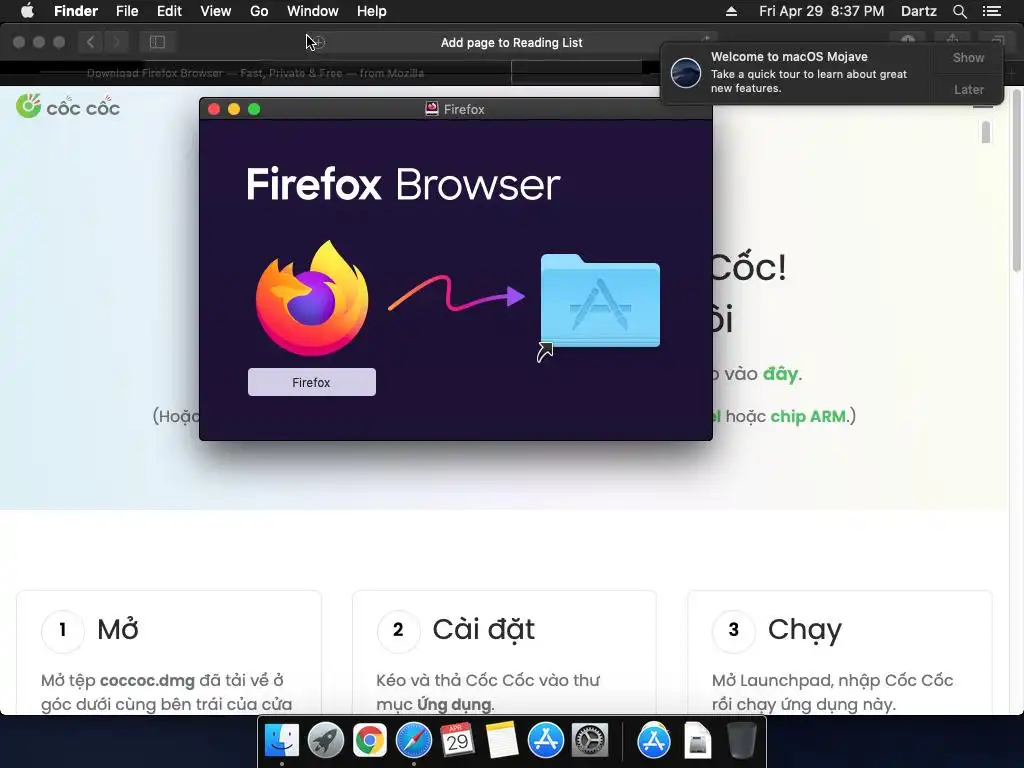Screen dimensions: 1024x768
Task: Click the date and time in menu bar
Action: tap(822, 11)
